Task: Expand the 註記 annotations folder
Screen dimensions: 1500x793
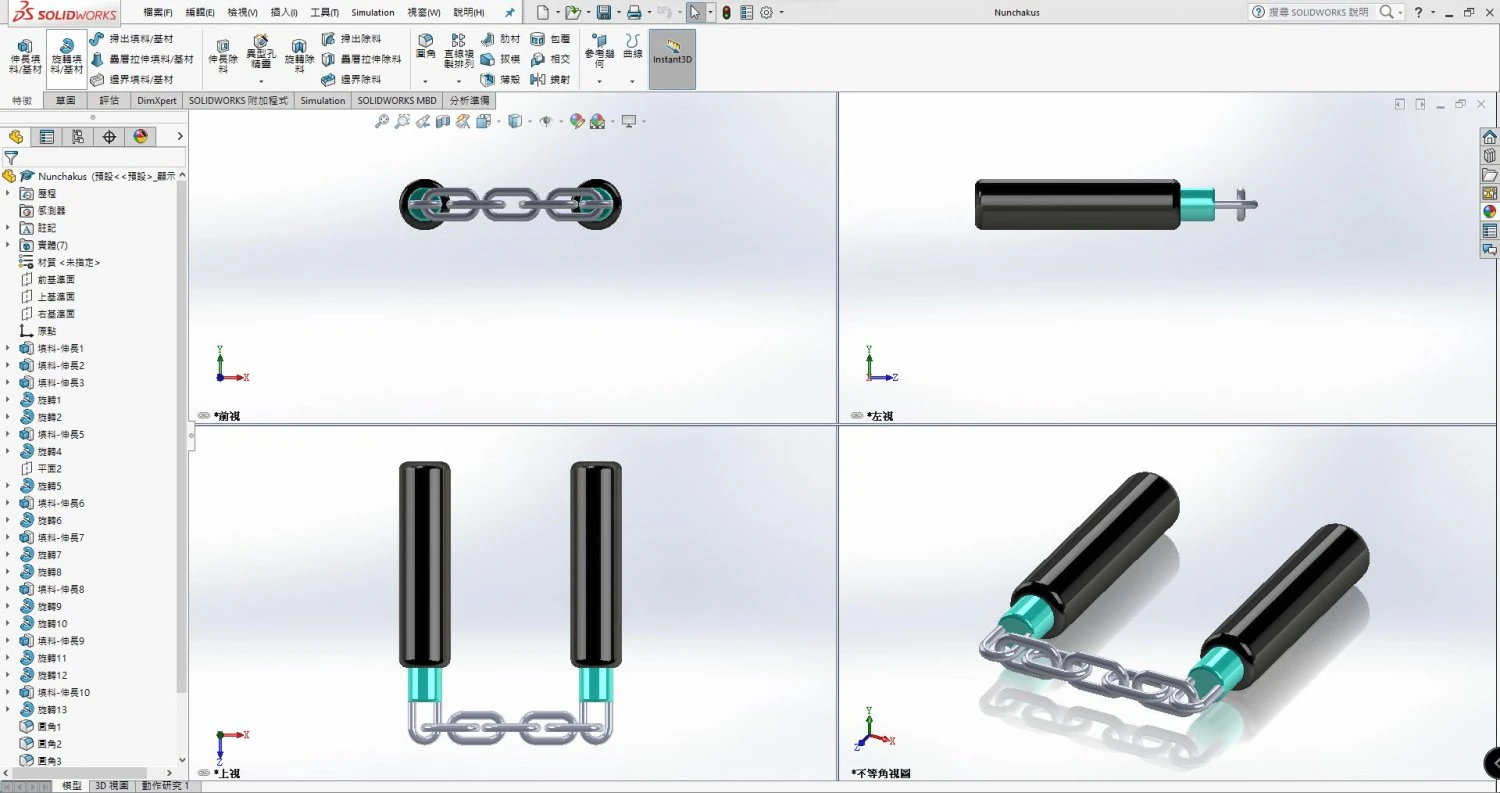Action: coord(8,228)
